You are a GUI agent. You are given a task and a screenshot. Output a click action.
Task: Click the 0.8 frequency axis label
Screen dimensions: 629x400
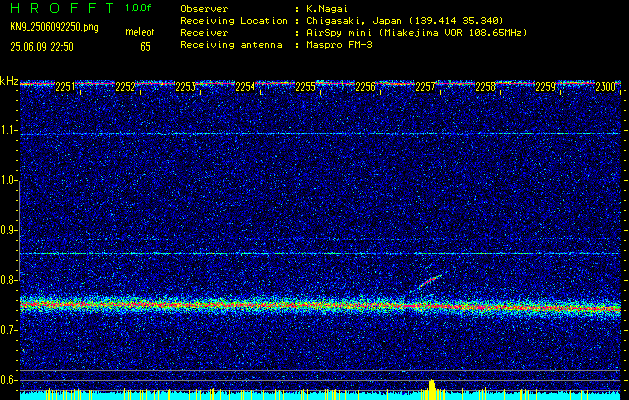(x=8, y=280)
